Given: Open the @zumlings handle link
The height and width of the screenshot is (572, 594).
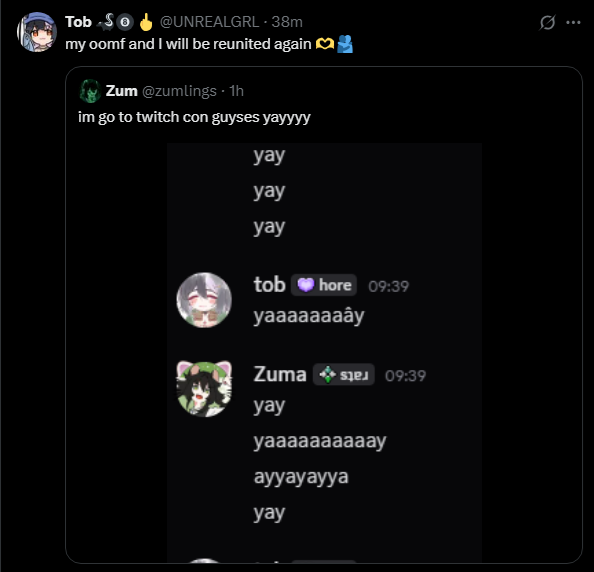Looking at the screenshot, I should click(x=179, y=91).
